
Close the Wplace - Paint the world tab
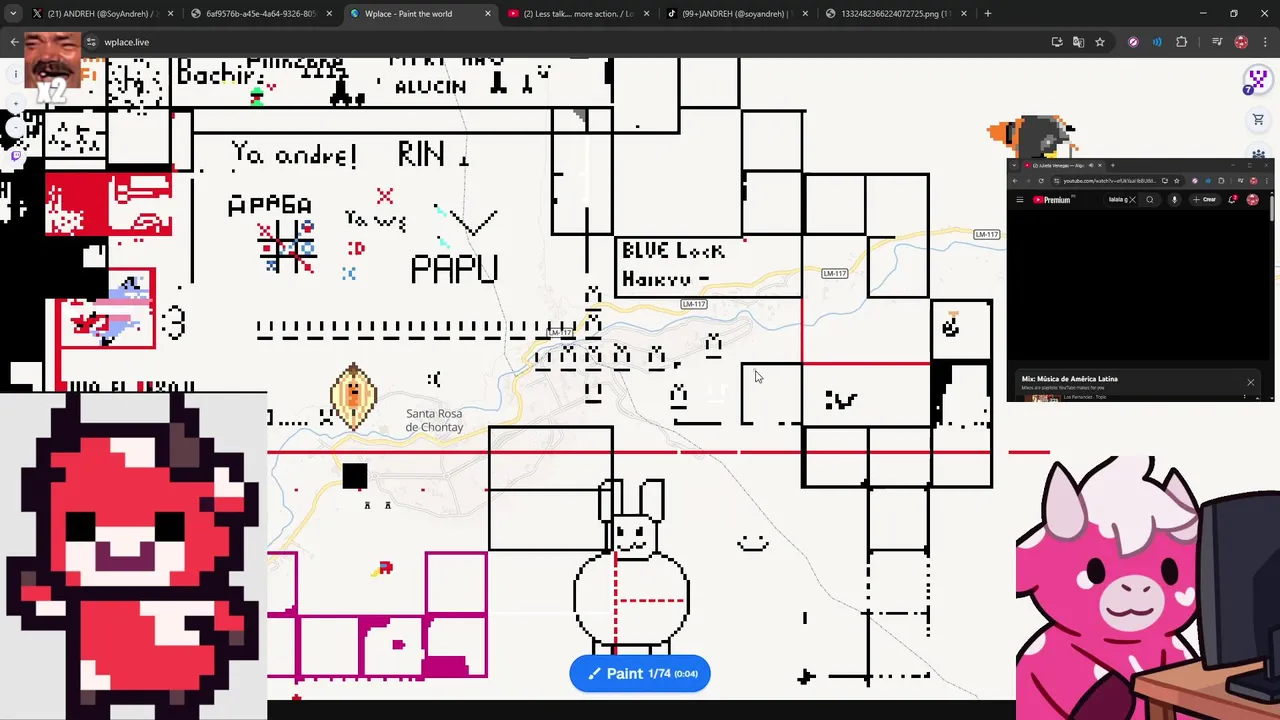pos(487,14)
